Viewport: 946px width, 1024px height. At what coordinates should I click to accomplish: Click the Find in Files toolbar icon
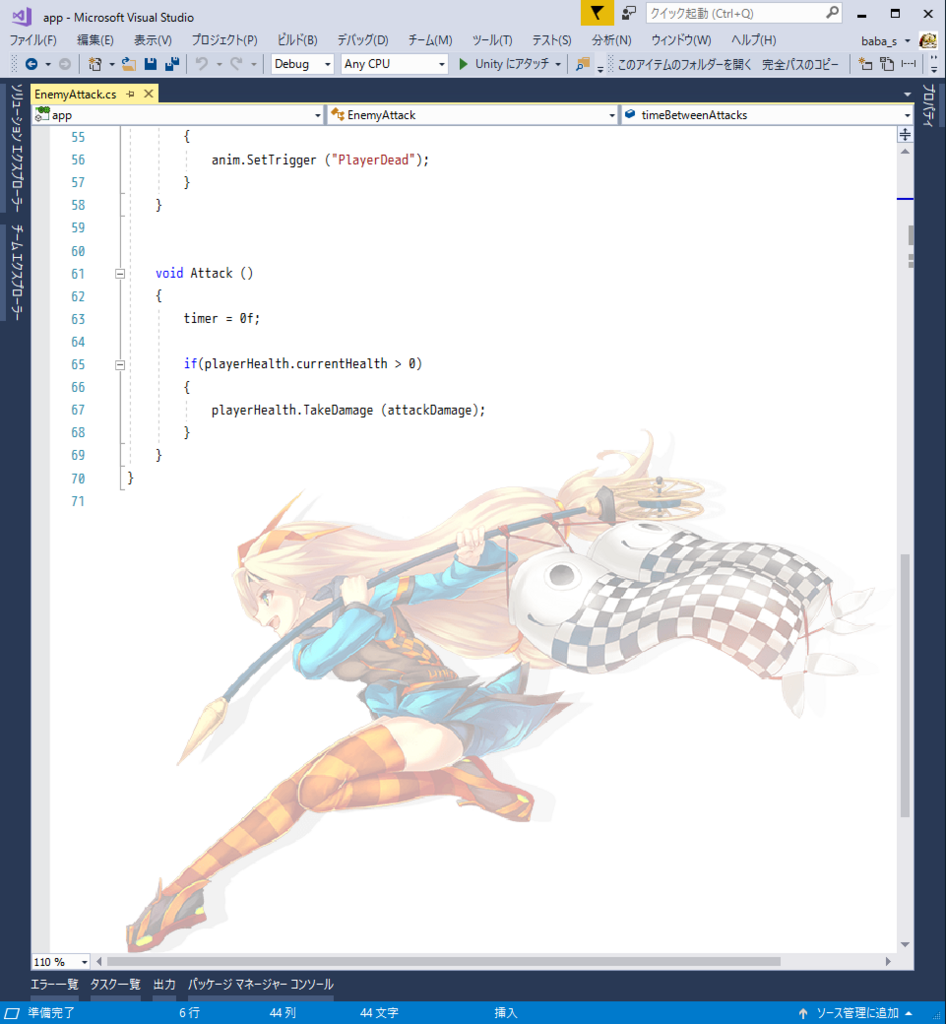click(582, 64)
